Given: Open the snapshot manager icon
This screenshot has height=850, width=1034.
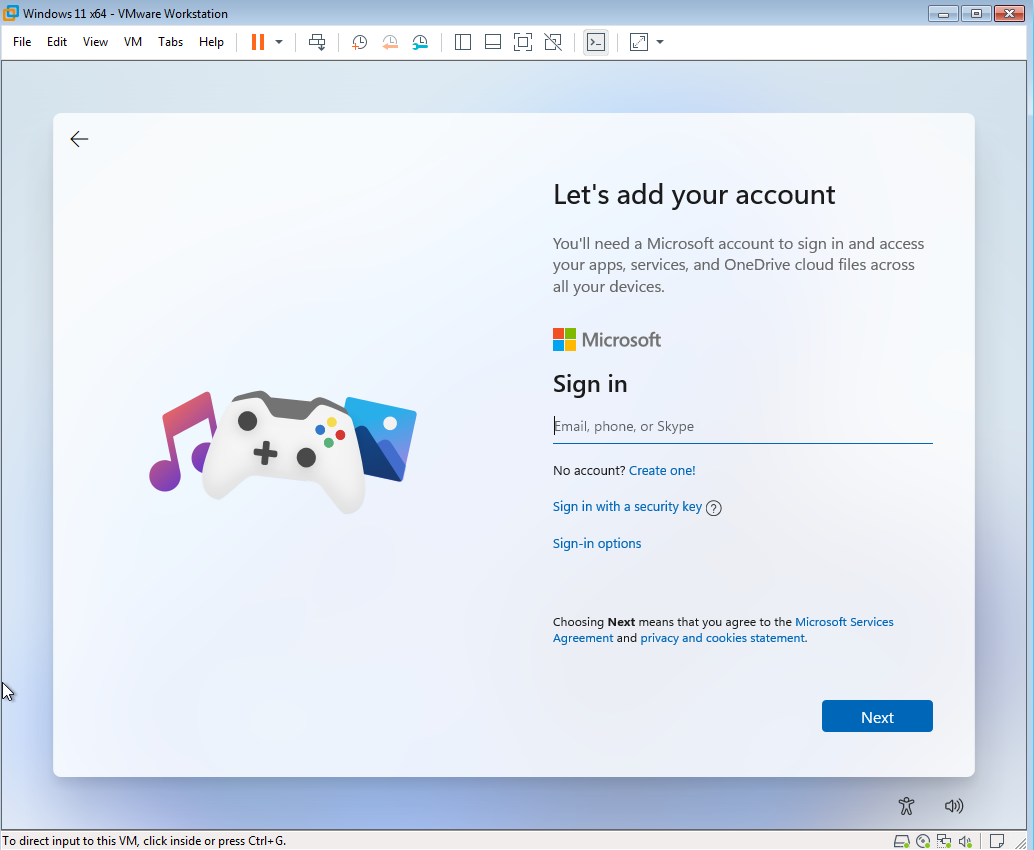Looking at the screenshot, I should (x=420, y=42).
